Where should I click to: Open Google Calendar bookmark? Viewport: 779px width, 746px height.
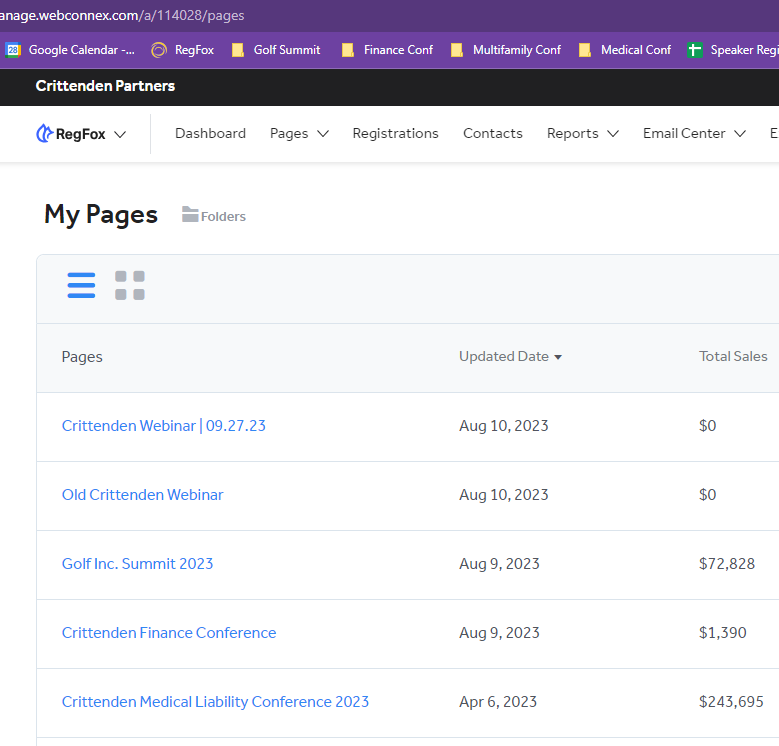point(70,50)
